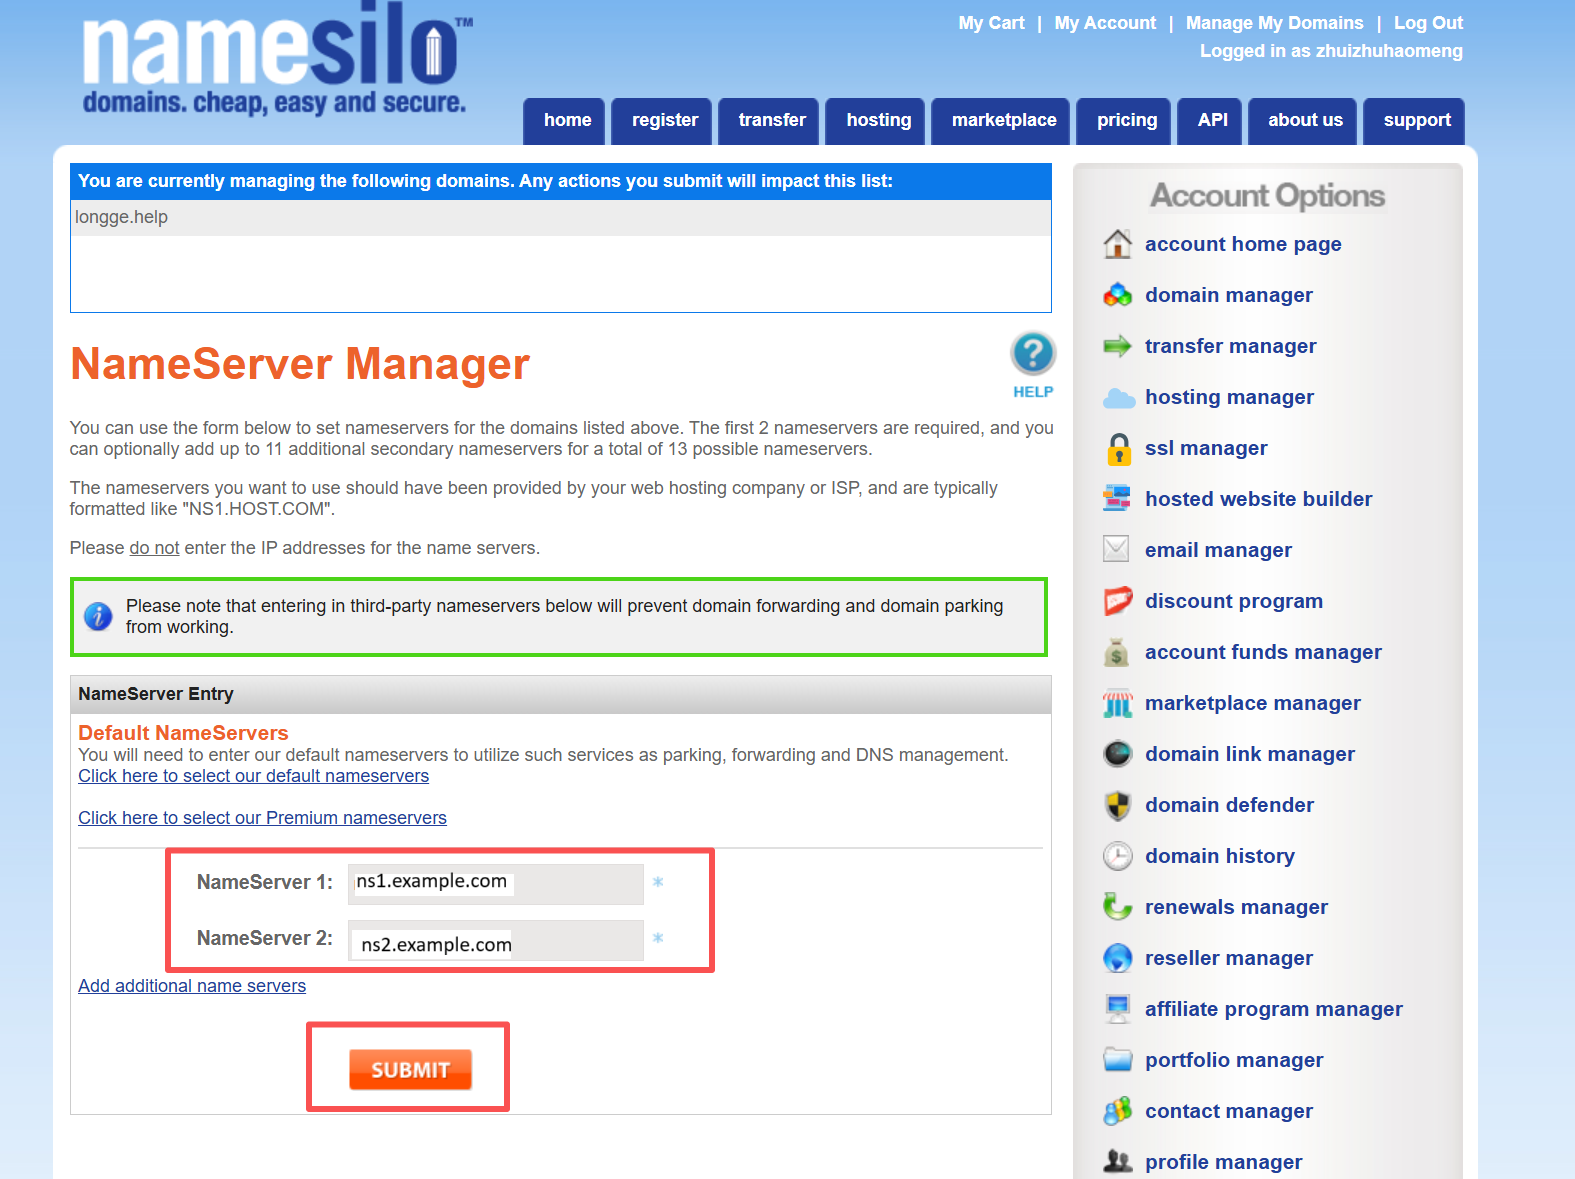The width and height of the screenshot is (1575, 1179).
Task: Open Manage My Domains link
Action: pos(1274,23)
